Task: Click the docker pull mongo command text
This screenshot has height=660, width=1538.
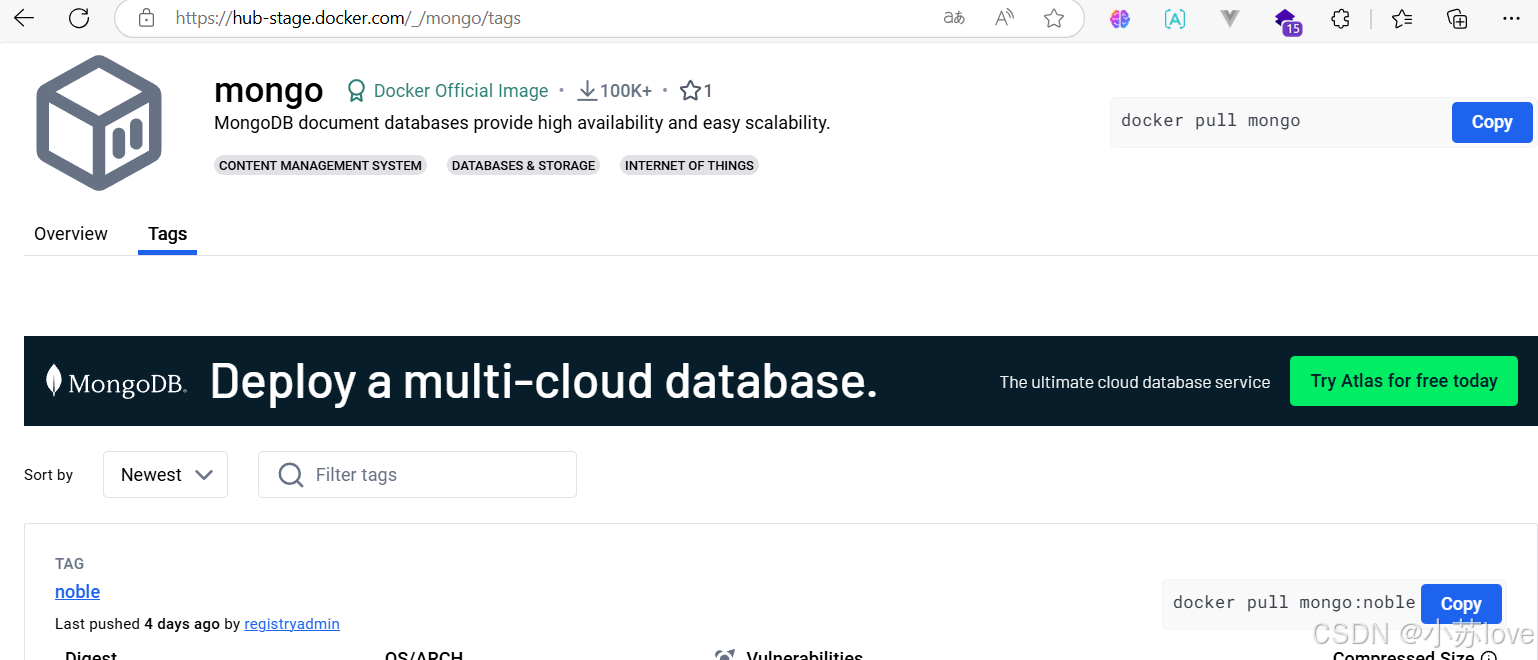Action: [x=1211, y=120]
